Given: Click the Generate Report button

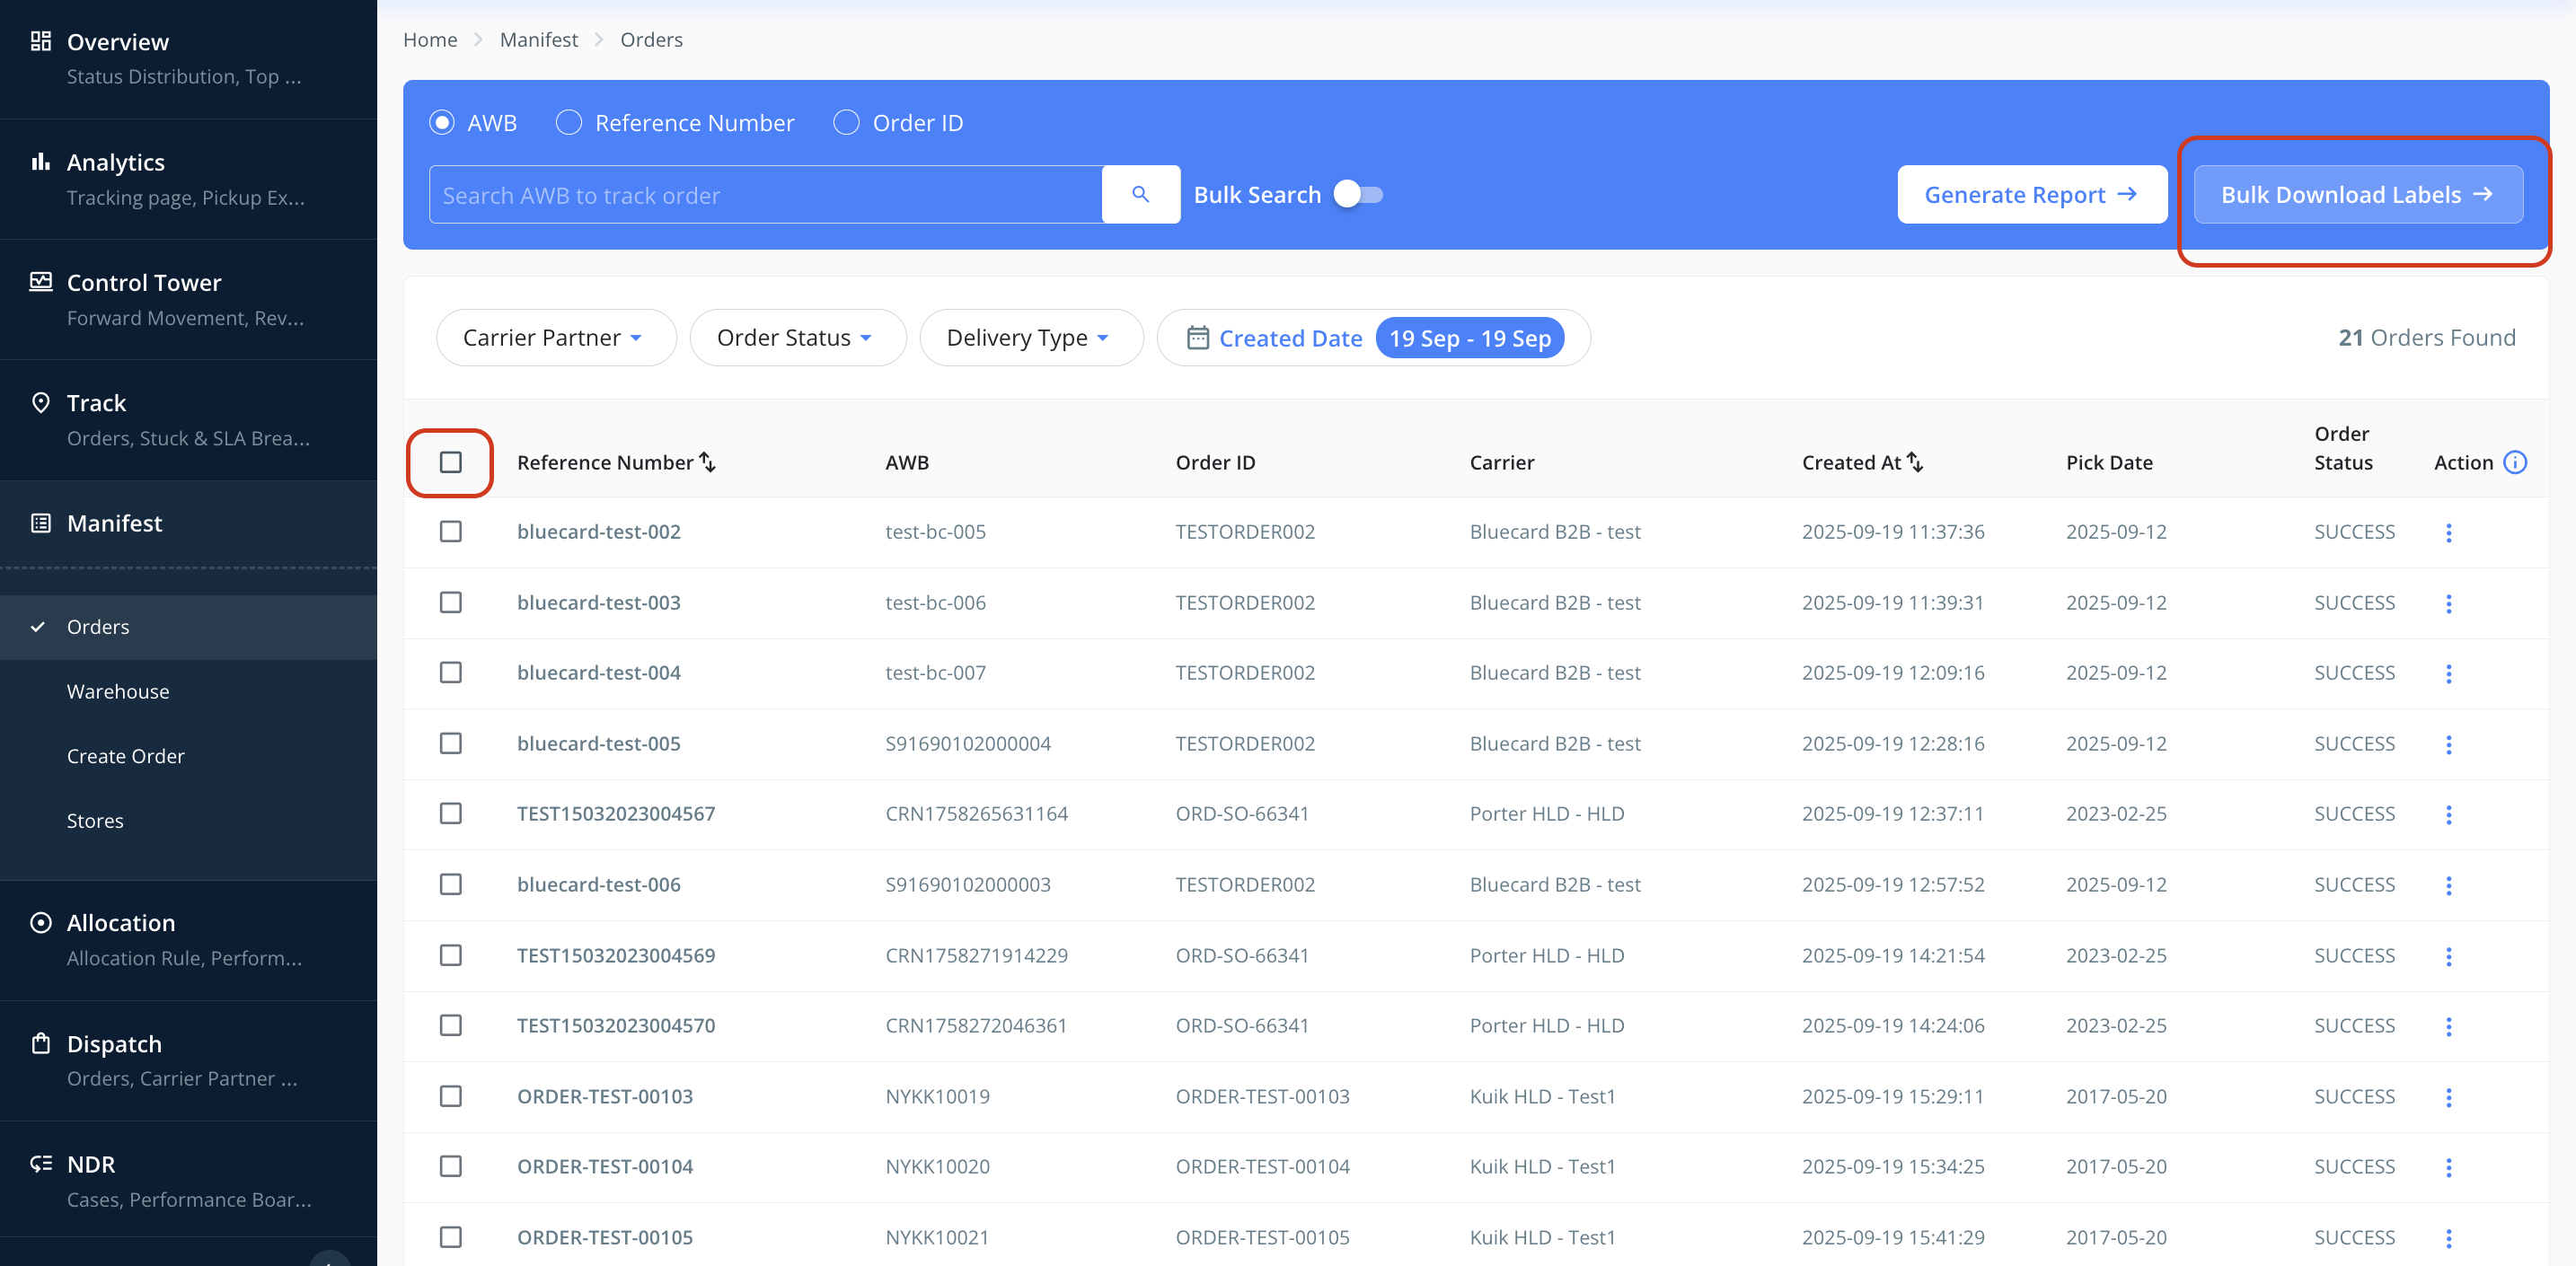Looking at the screenshot, I should click(x=2031, y=194).
